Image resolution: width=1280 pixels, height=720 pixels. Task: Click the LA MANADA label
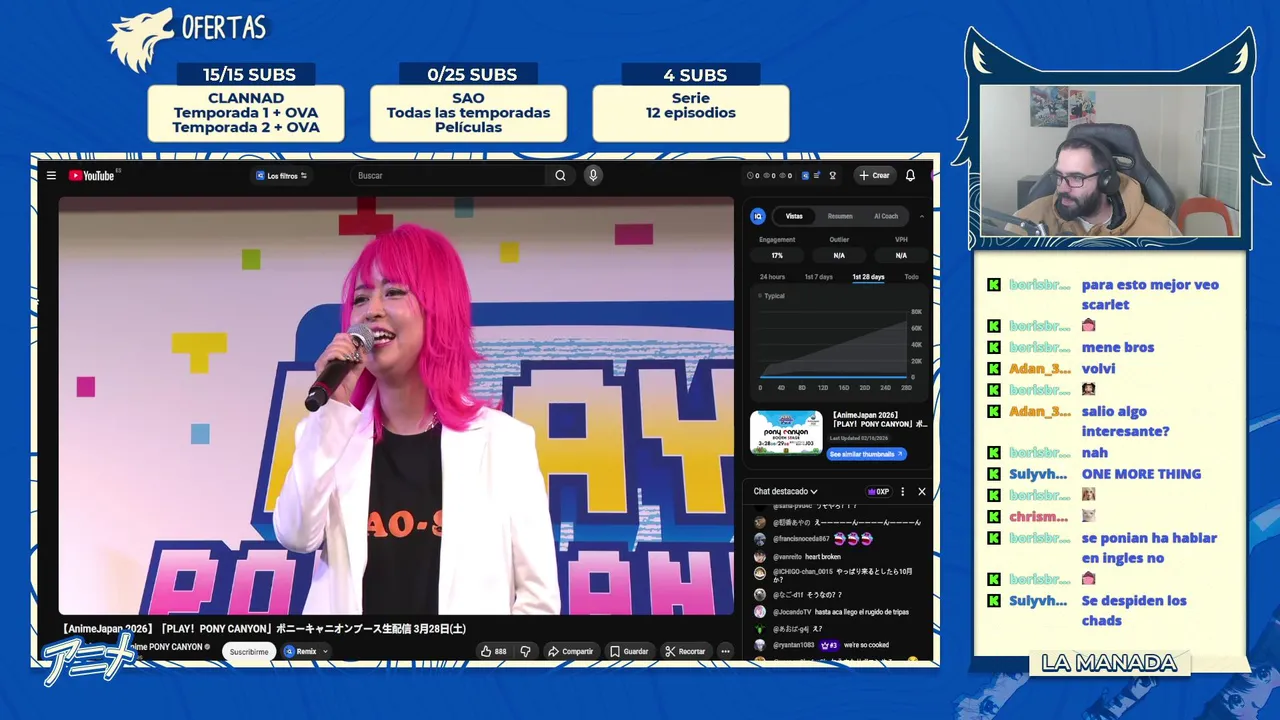1109,663
